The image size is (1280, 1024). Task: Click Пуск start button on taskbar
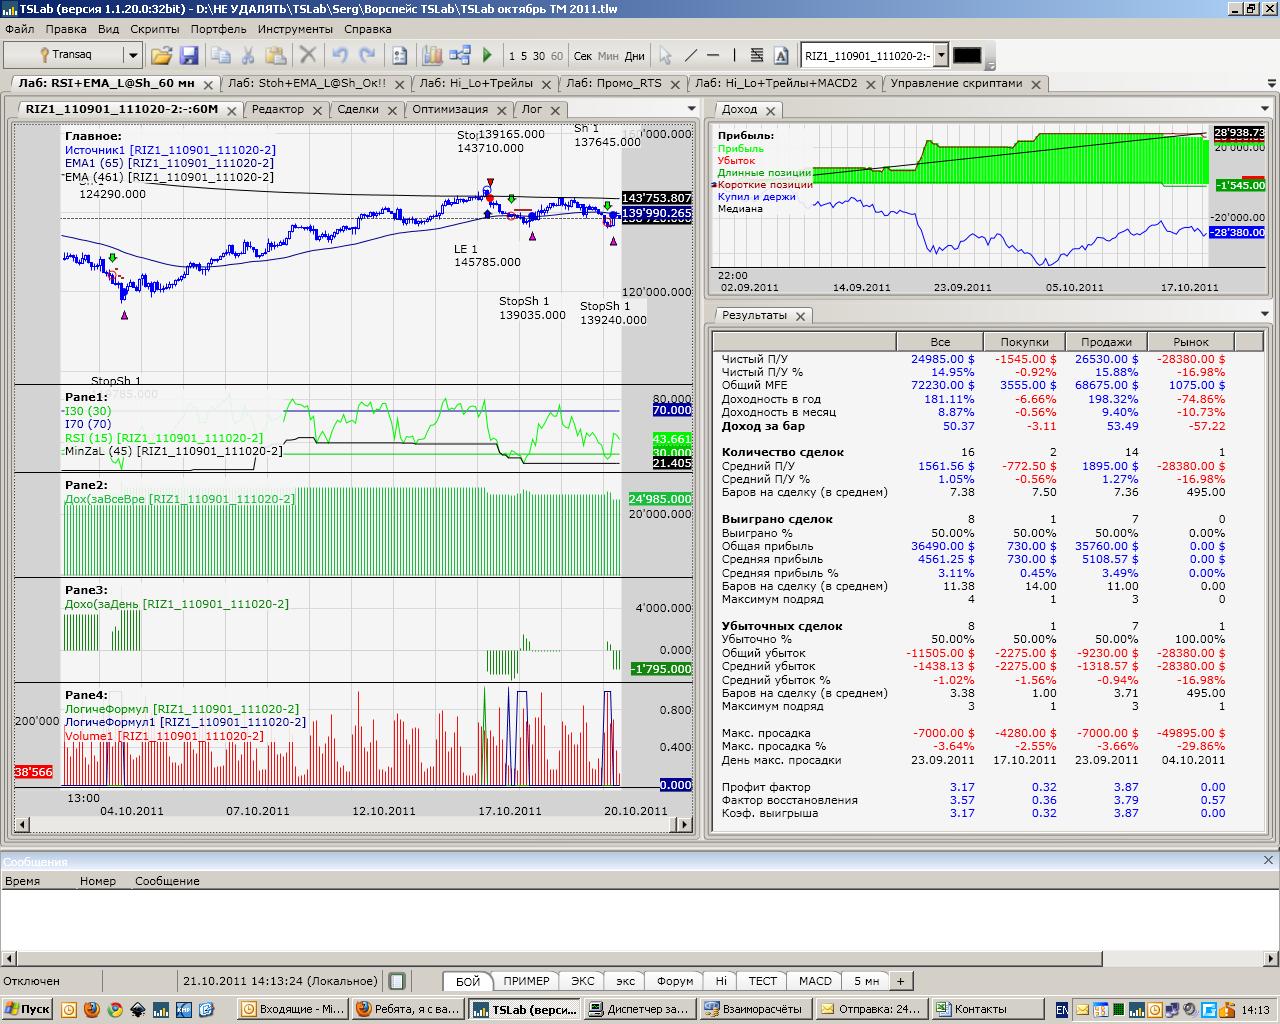click(x=27, y=1009)
